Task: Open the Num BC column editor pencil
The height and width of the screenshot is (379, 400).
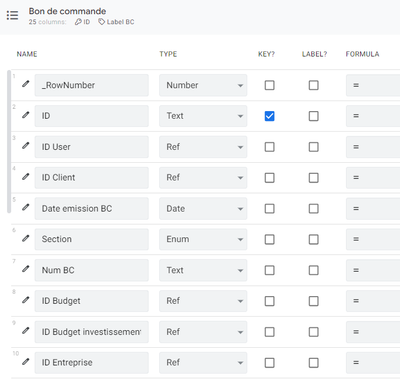Action: click(26, 269)
